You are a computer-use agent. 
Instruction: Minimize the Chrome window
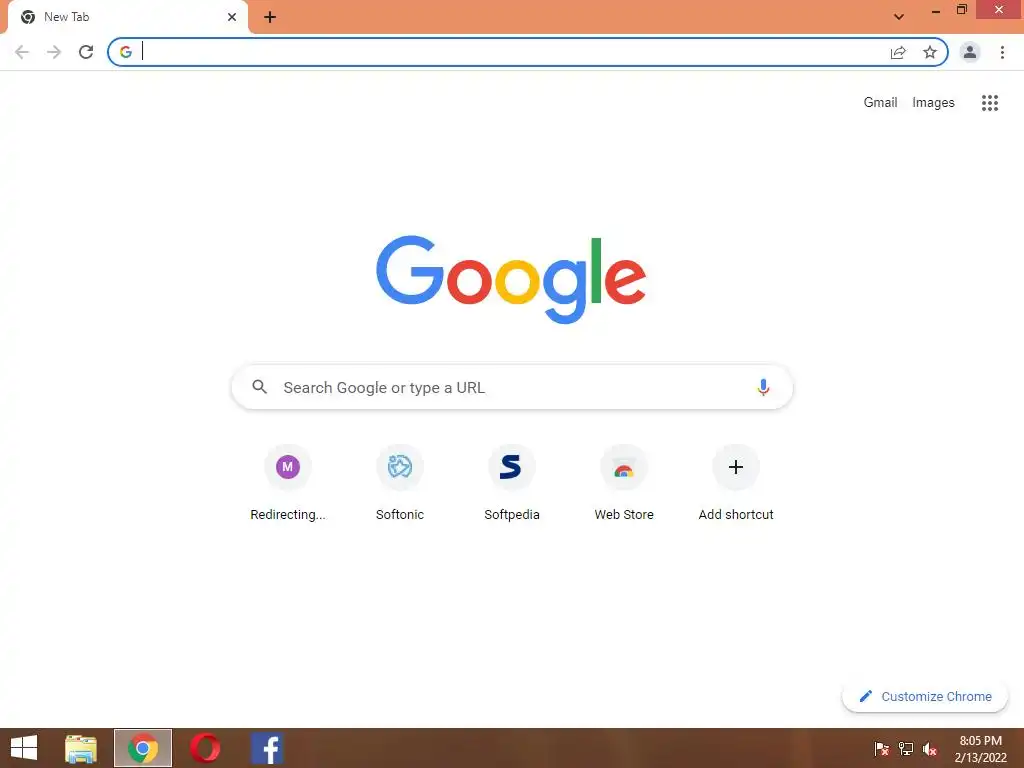pyautogui.click(x=936, y=10)
